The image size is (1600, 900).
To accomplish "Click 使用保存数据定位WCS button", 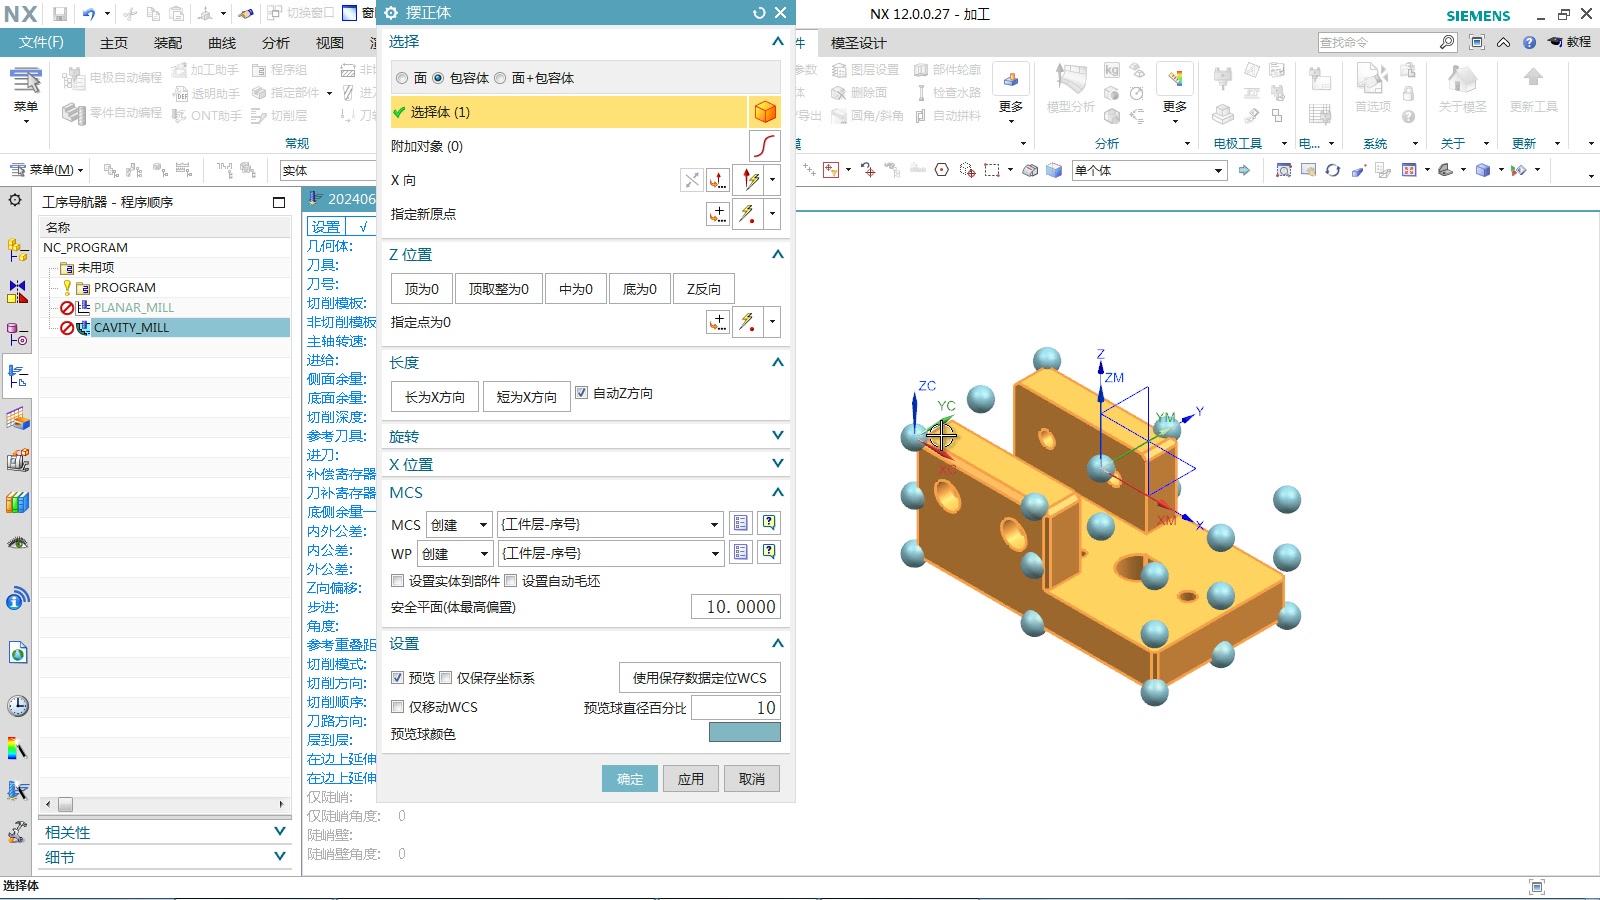I will click(x=700, y=678).
